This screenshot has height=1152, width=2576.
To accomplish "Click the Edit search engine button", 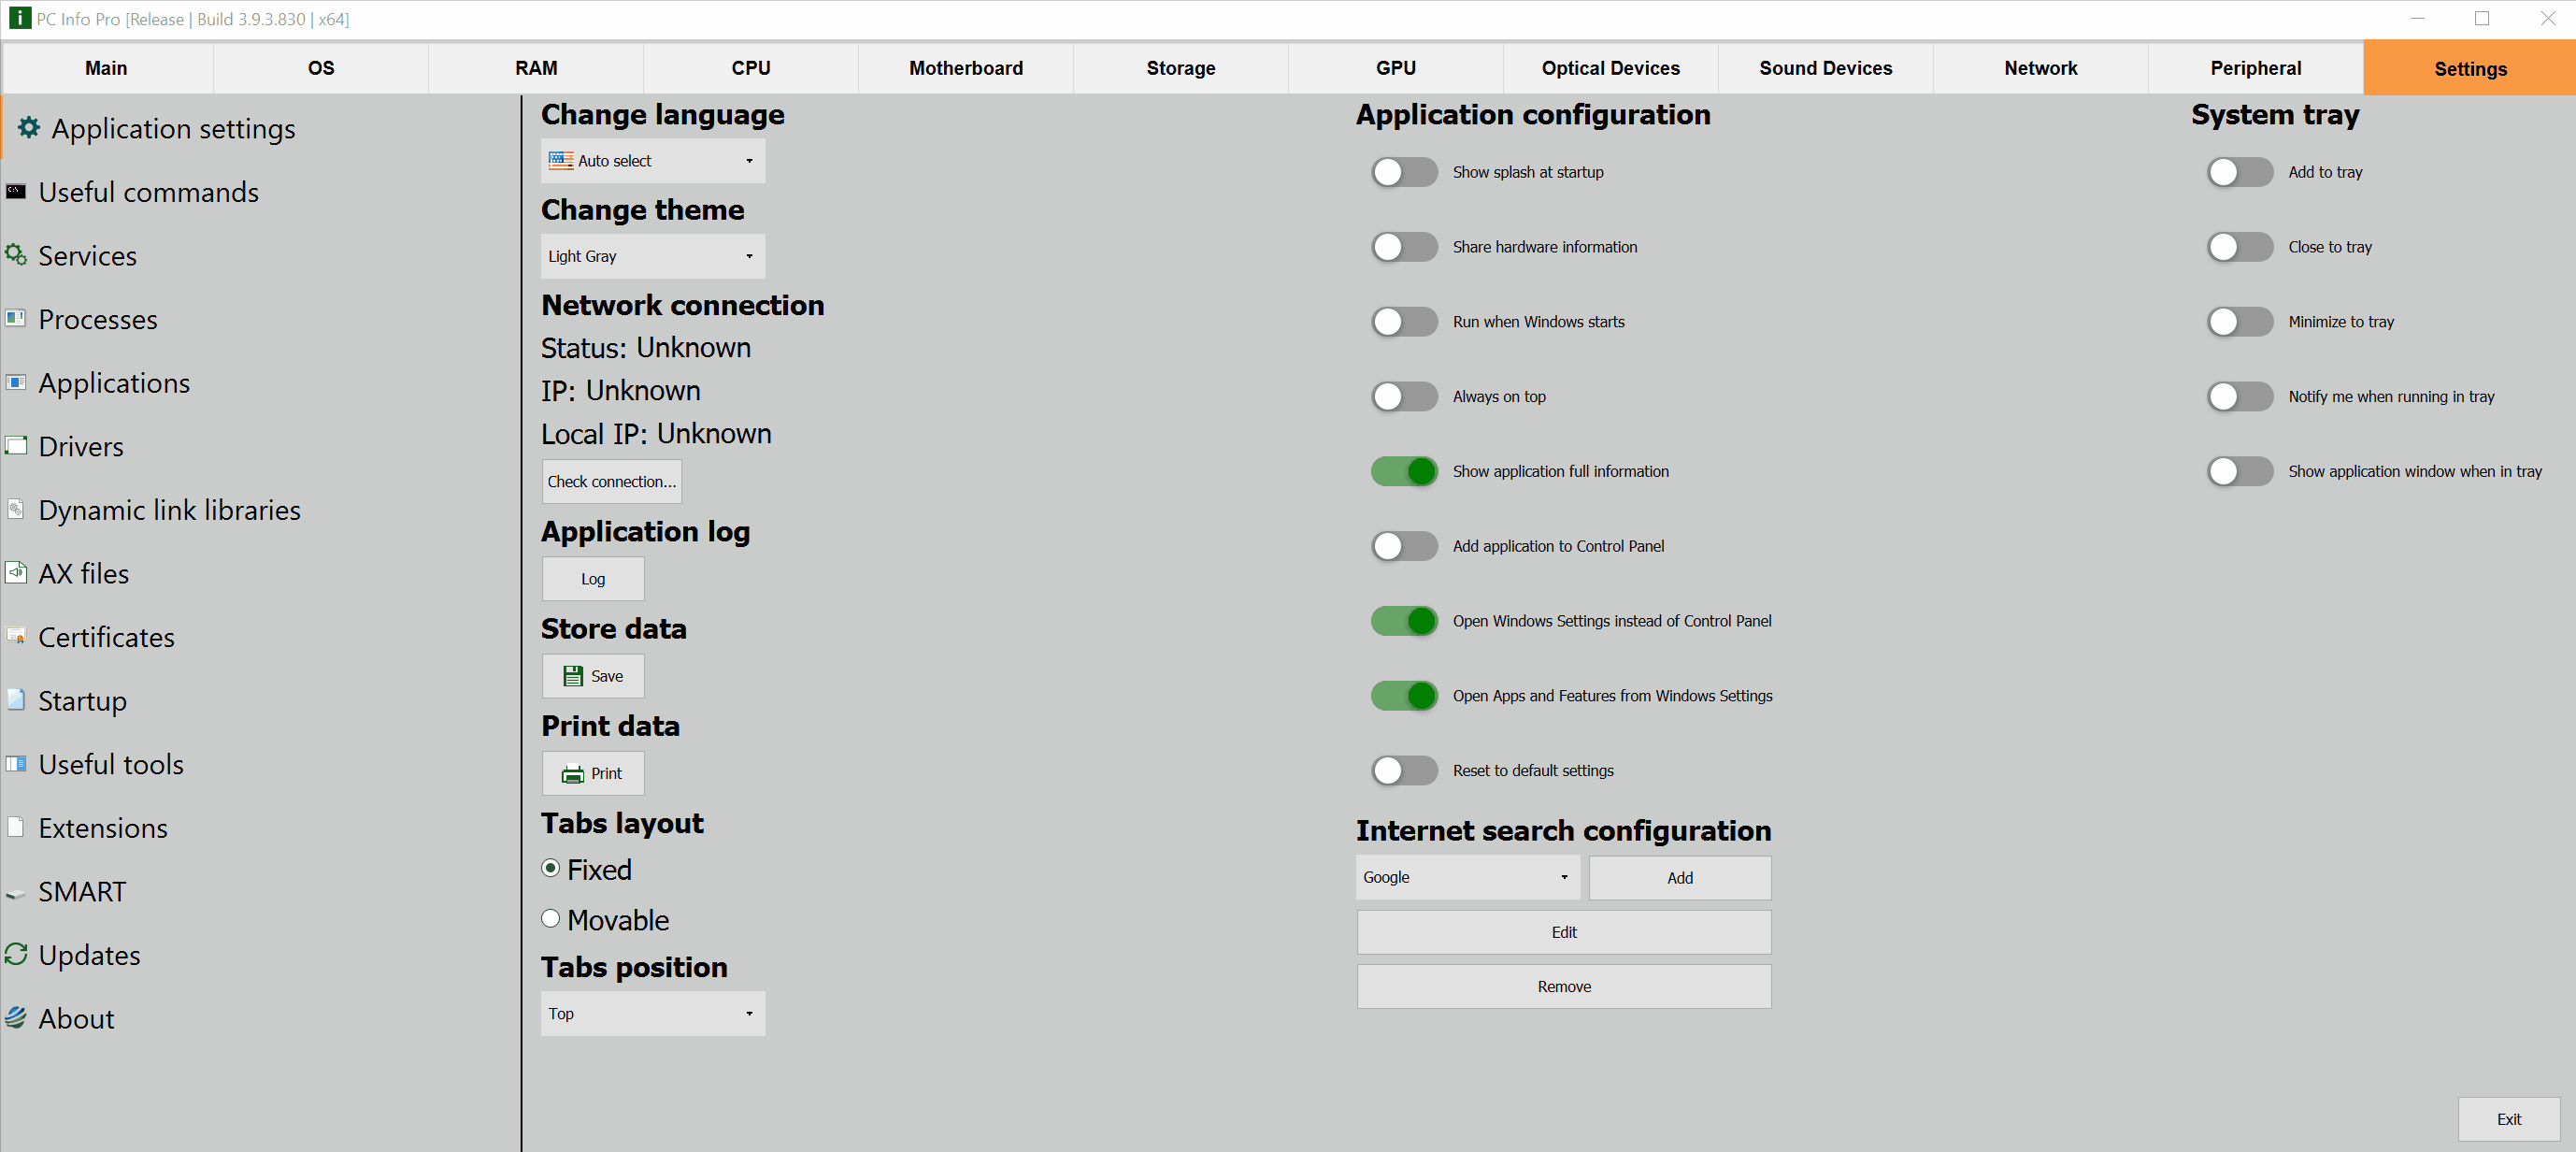I will pos(1564,932).
